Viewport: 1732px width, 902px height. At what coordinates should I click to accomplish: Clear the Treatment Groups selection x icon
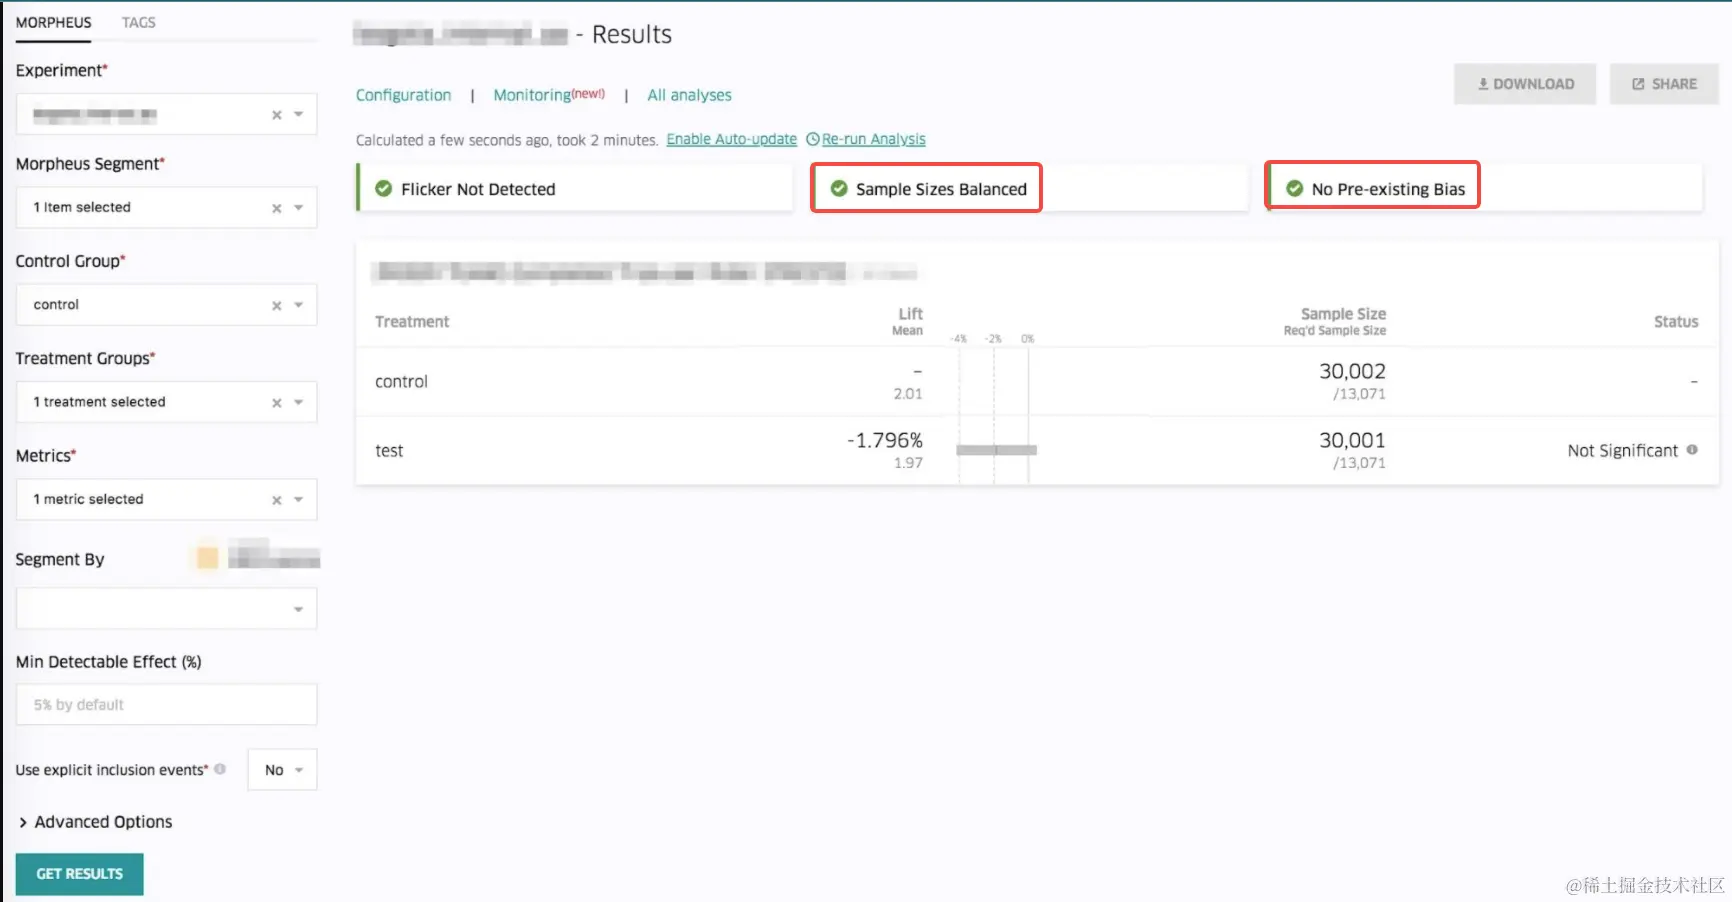click(277, 402)
